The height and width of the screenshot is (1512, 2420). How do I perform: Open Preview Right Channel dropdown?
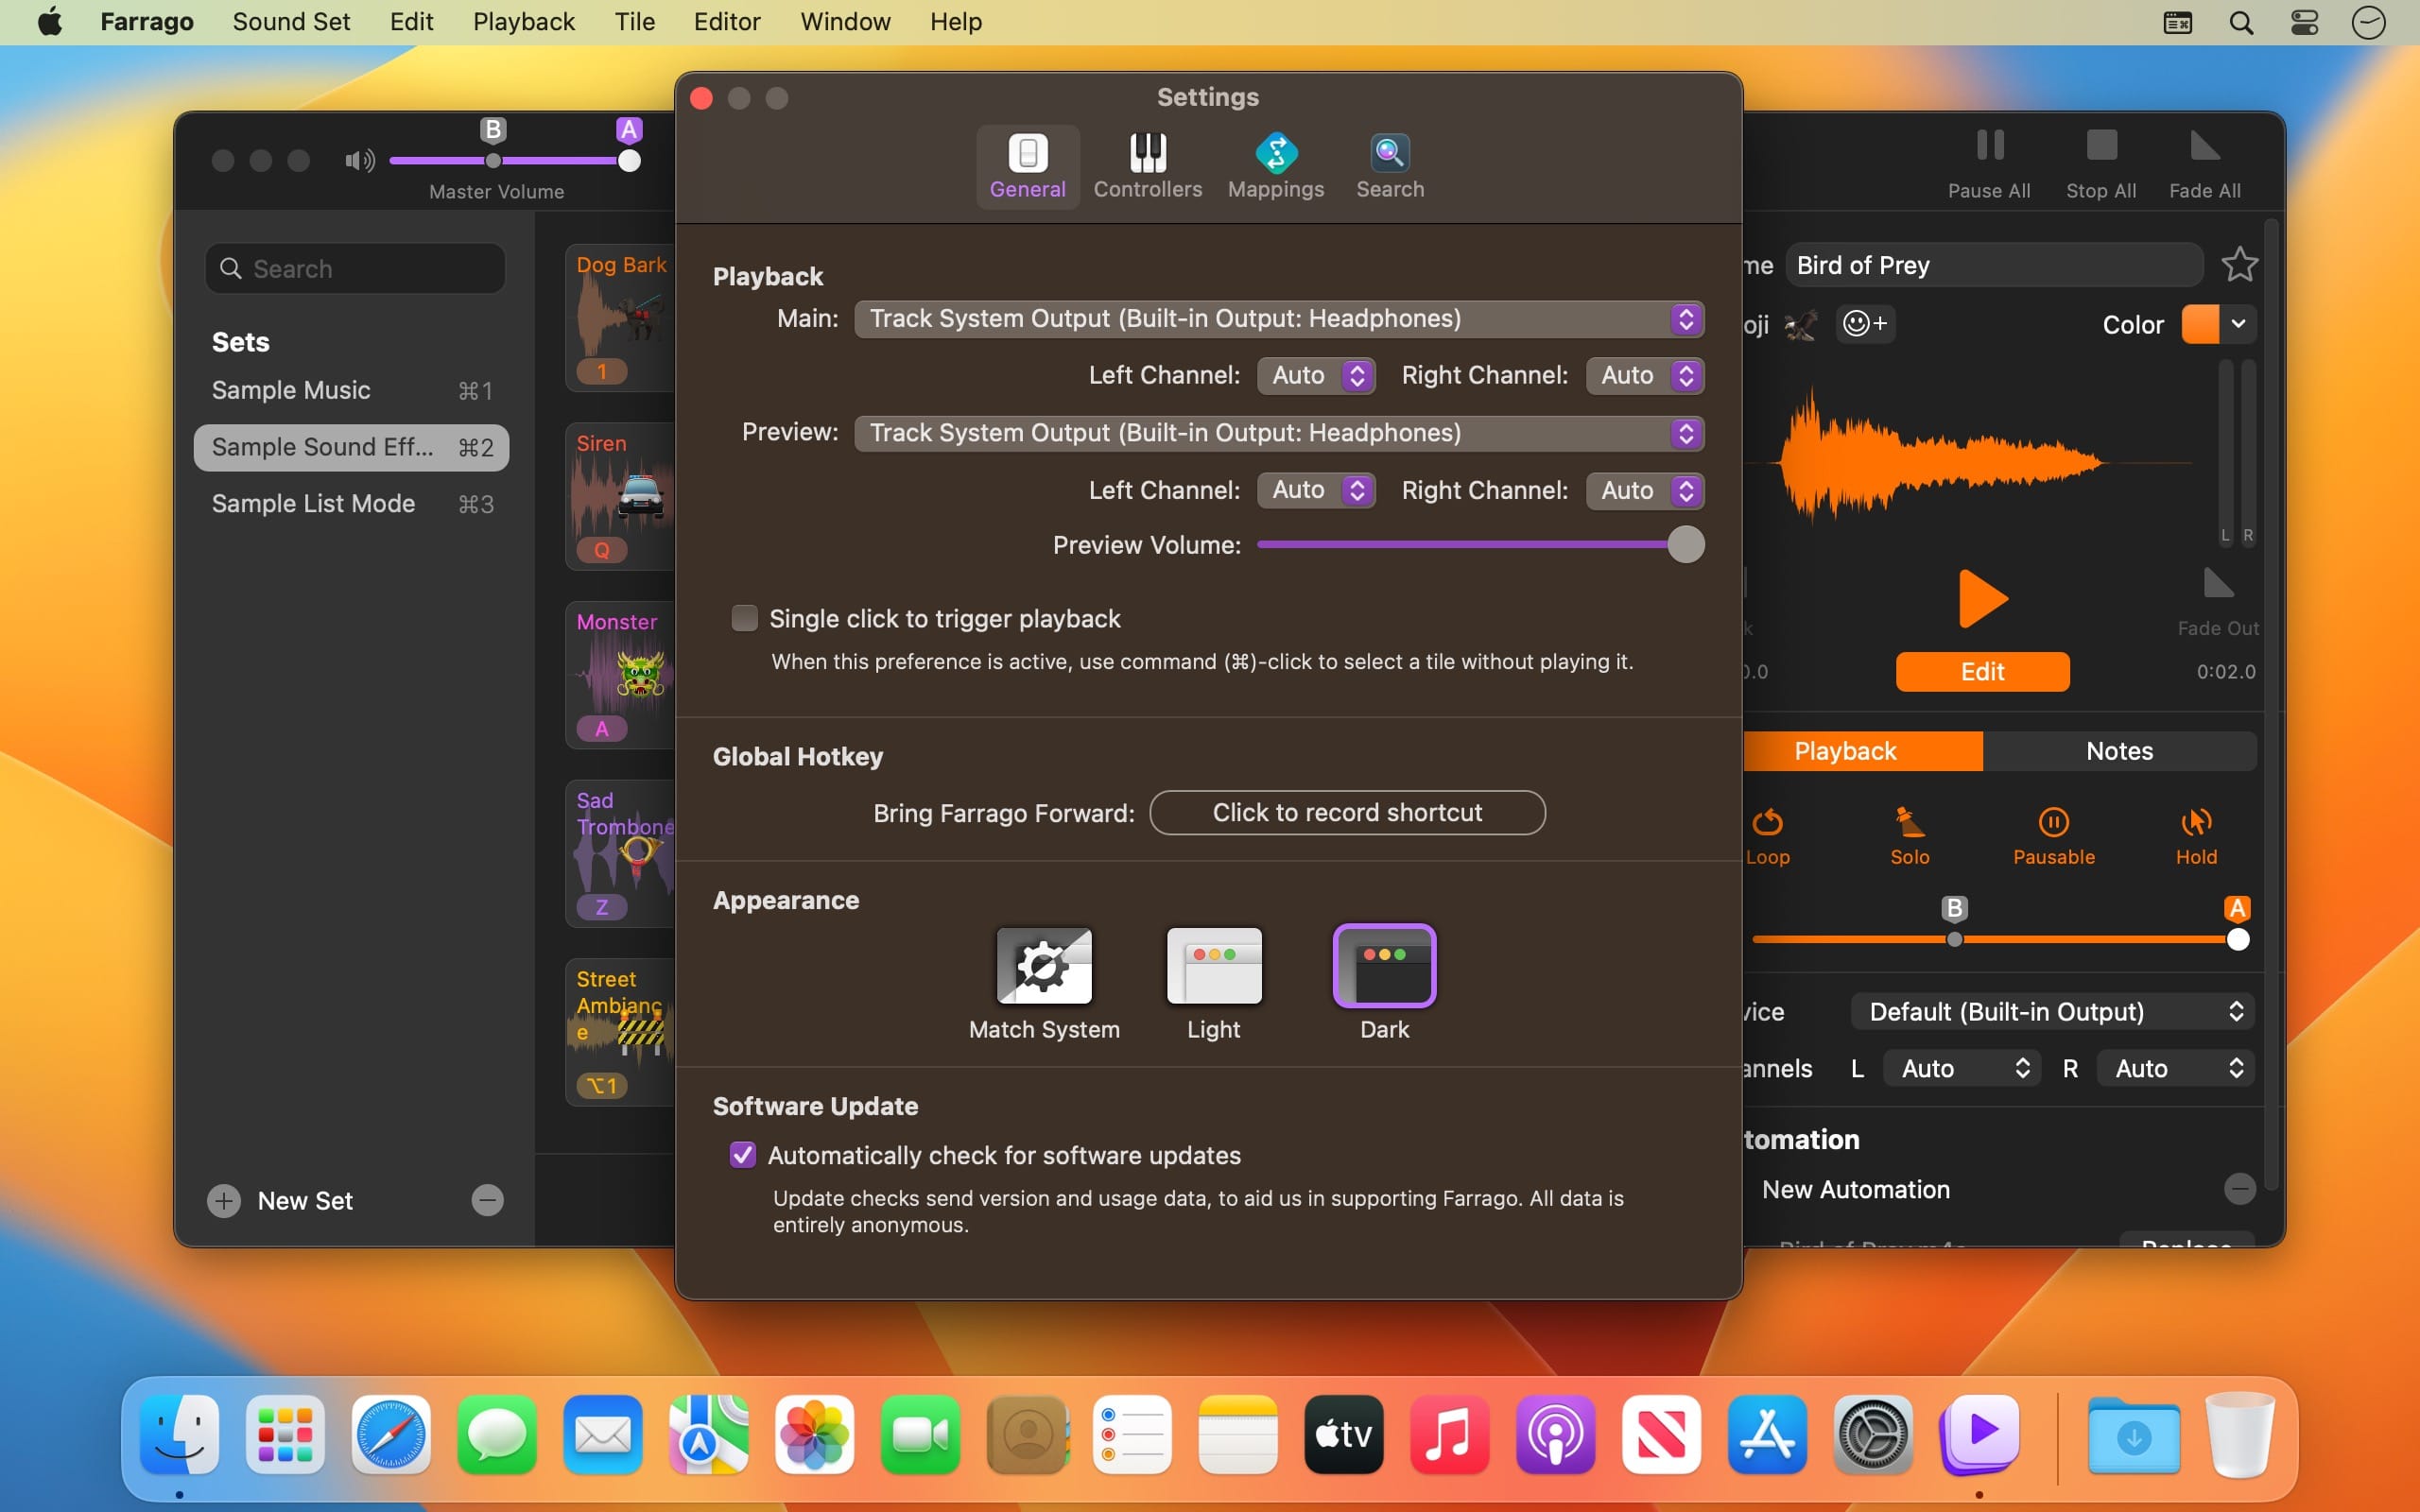(x=1644, y=490)
